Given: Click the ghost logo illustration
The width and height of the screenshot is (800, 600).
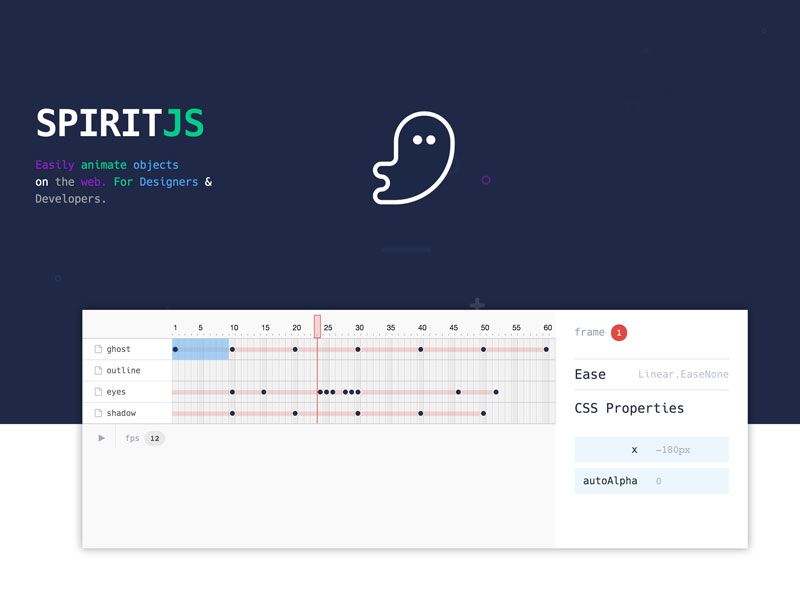Looking at the screenshot, I should point(414,158).
